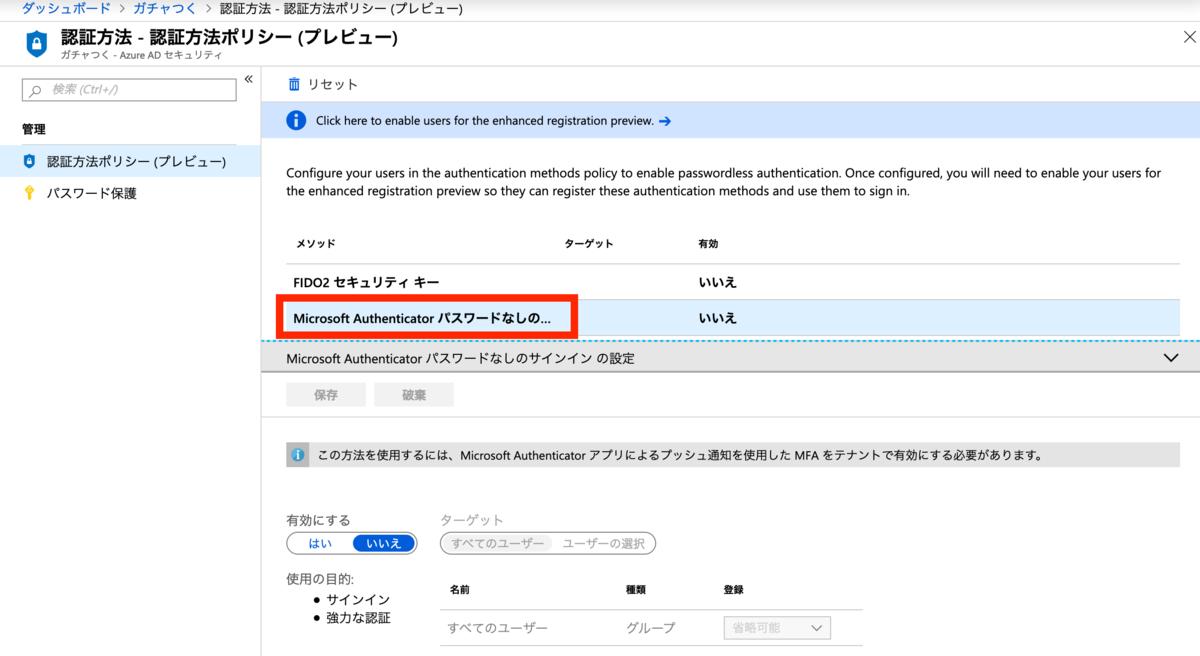Click the 有効 column header
The width and height of the screenshot is (1200, 656).
[x=708, y=244]
